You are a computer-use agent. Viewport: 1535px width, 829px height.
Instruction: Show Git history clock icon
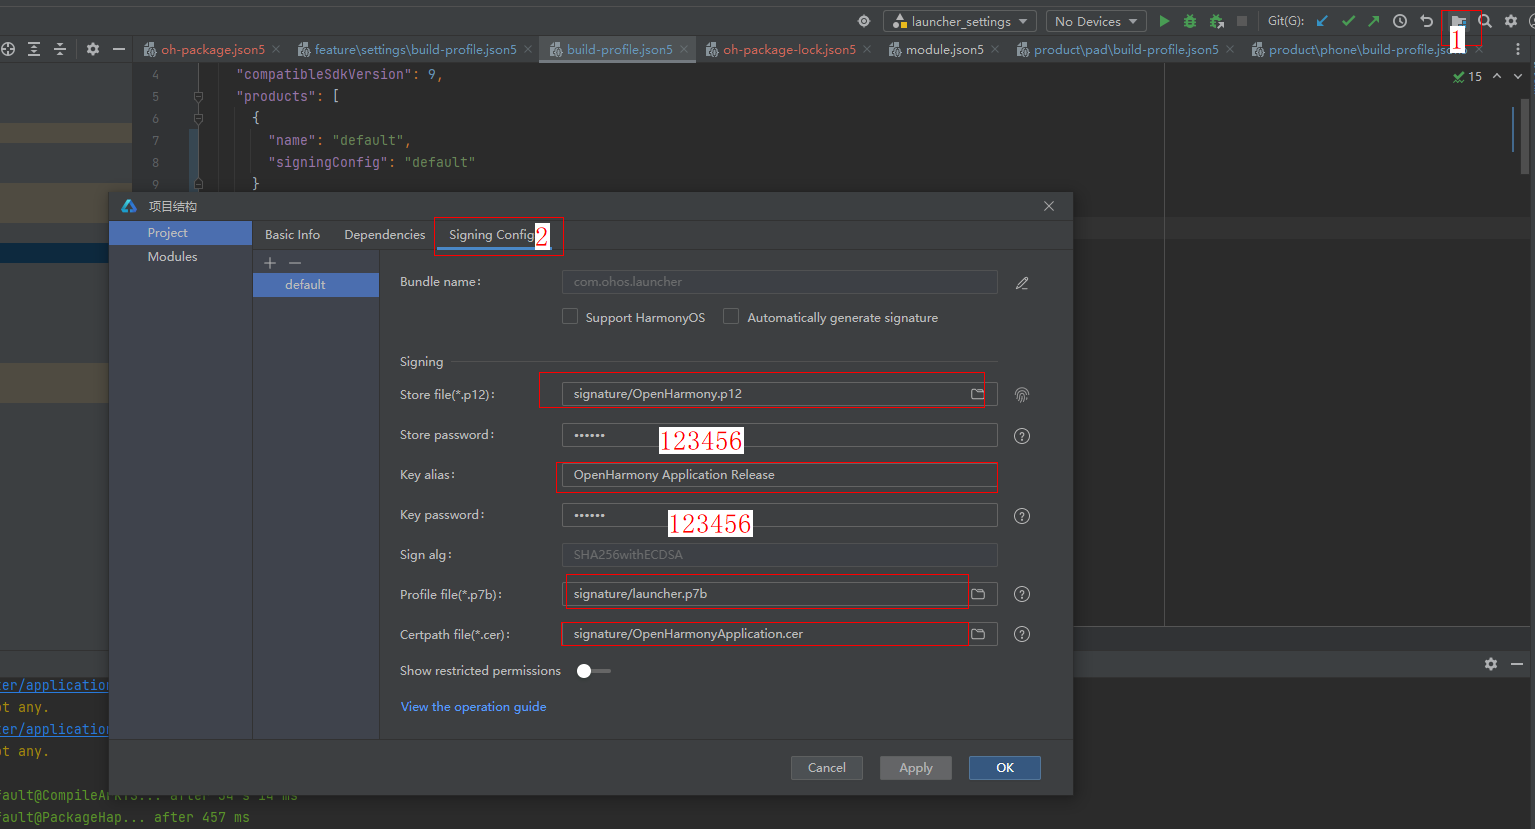1400,21
